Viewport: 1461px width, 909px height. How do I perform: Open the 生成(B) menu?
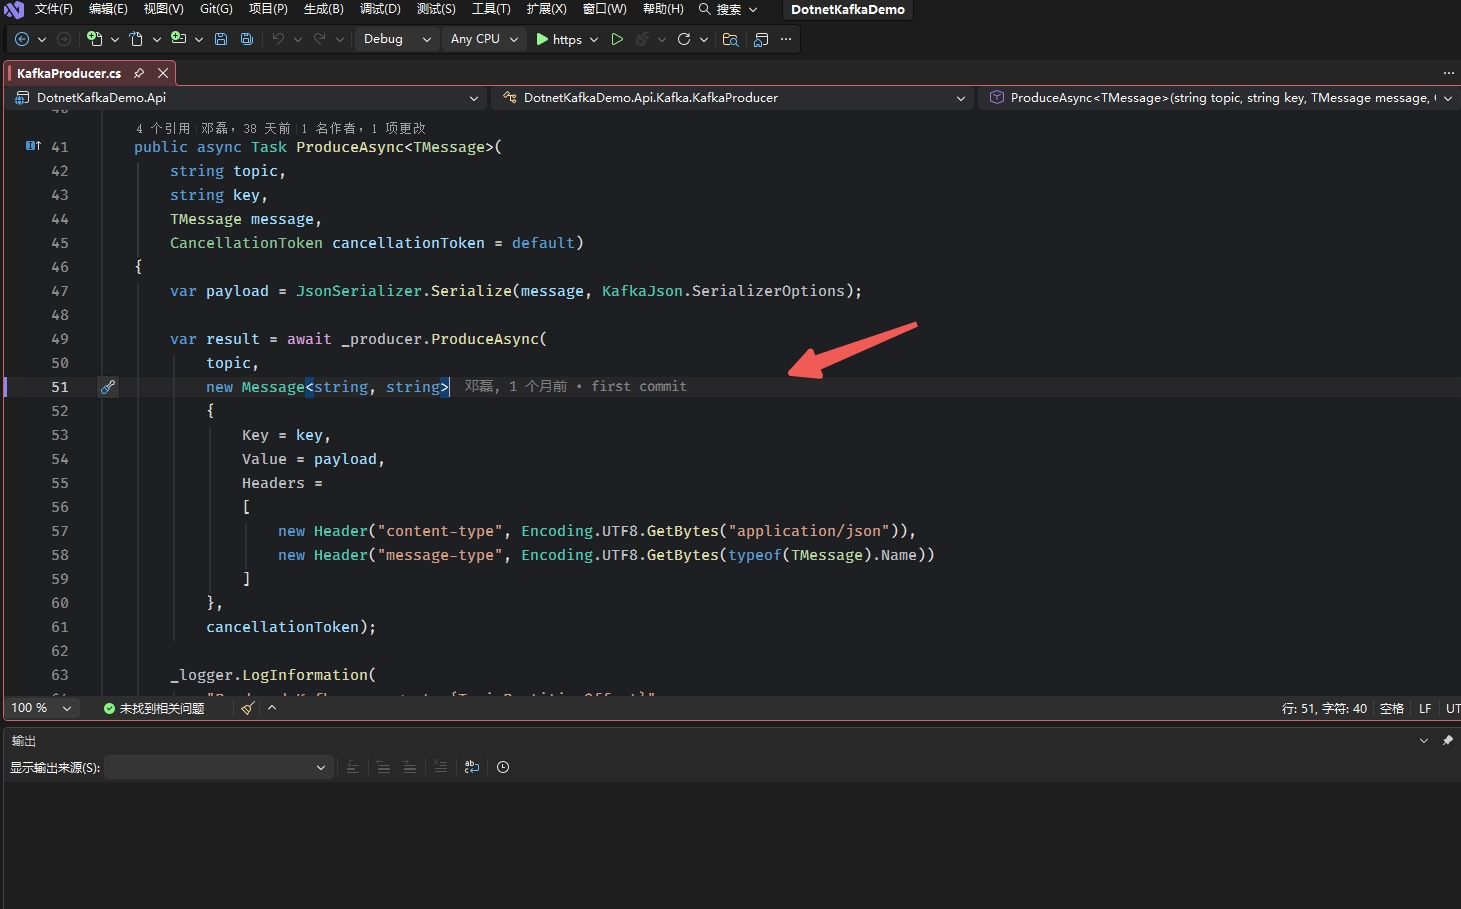[x=323, y=9]
